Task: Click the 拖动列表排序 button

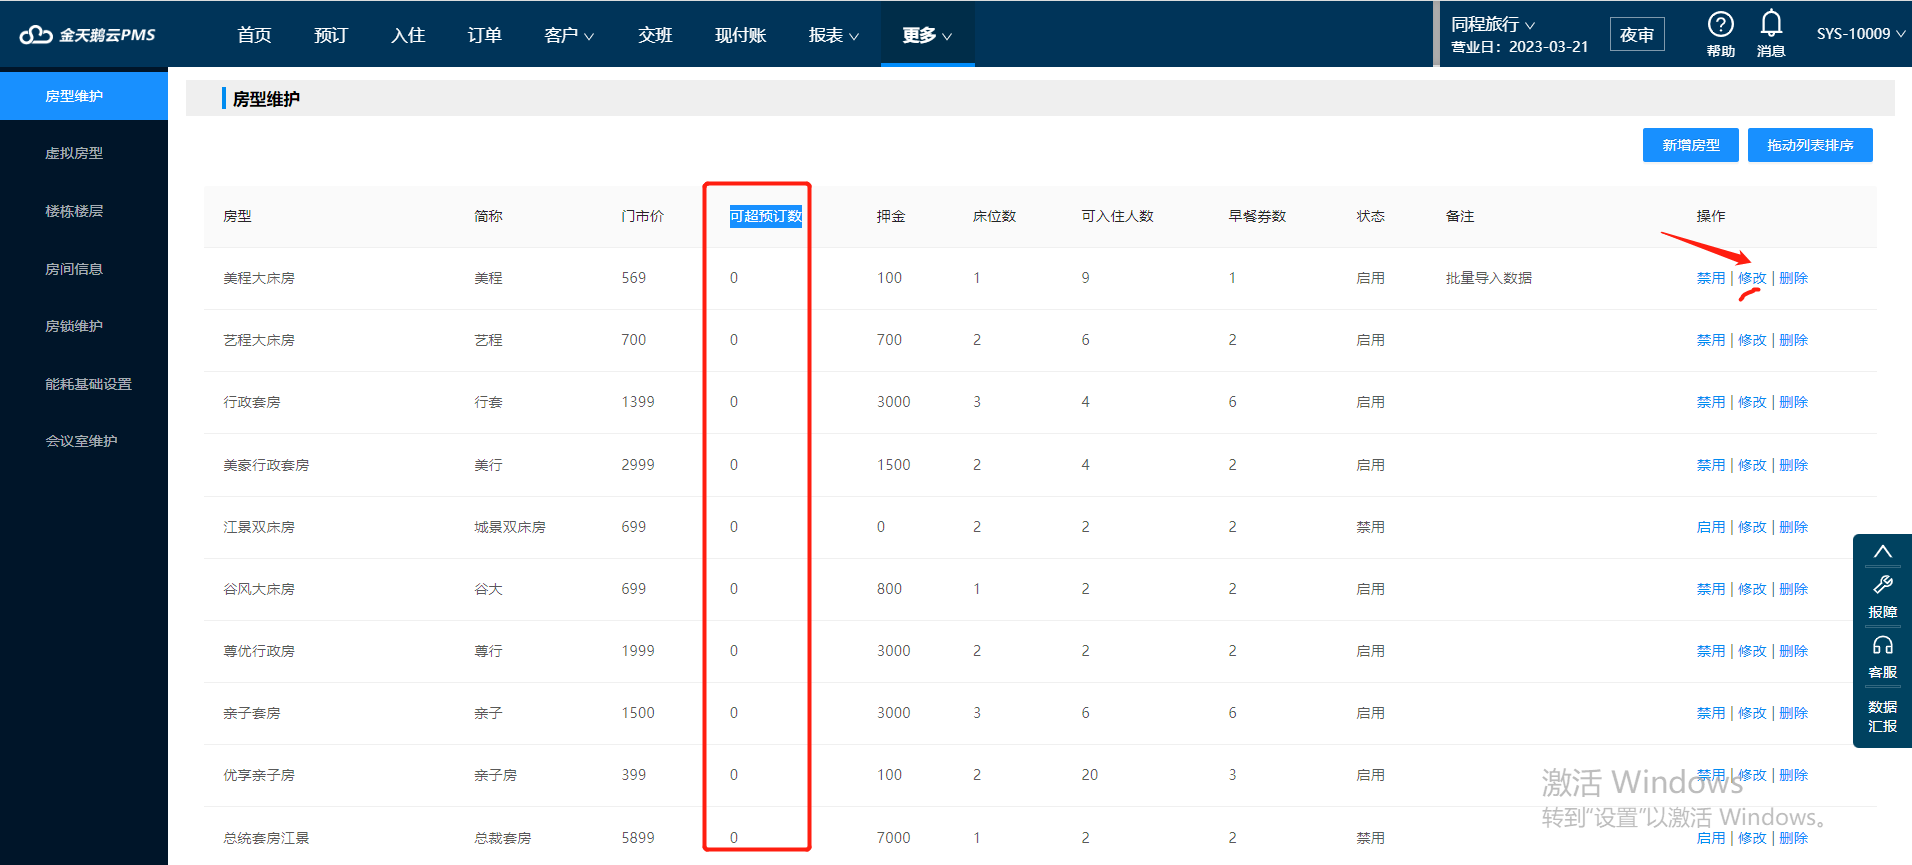Action: (x=1810, y=145)
